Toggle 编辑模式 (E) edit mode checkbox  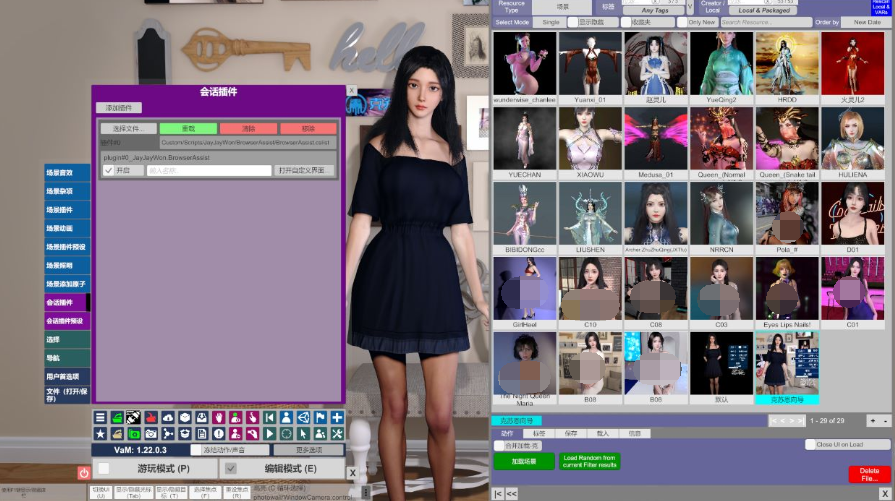pos(231,468)
